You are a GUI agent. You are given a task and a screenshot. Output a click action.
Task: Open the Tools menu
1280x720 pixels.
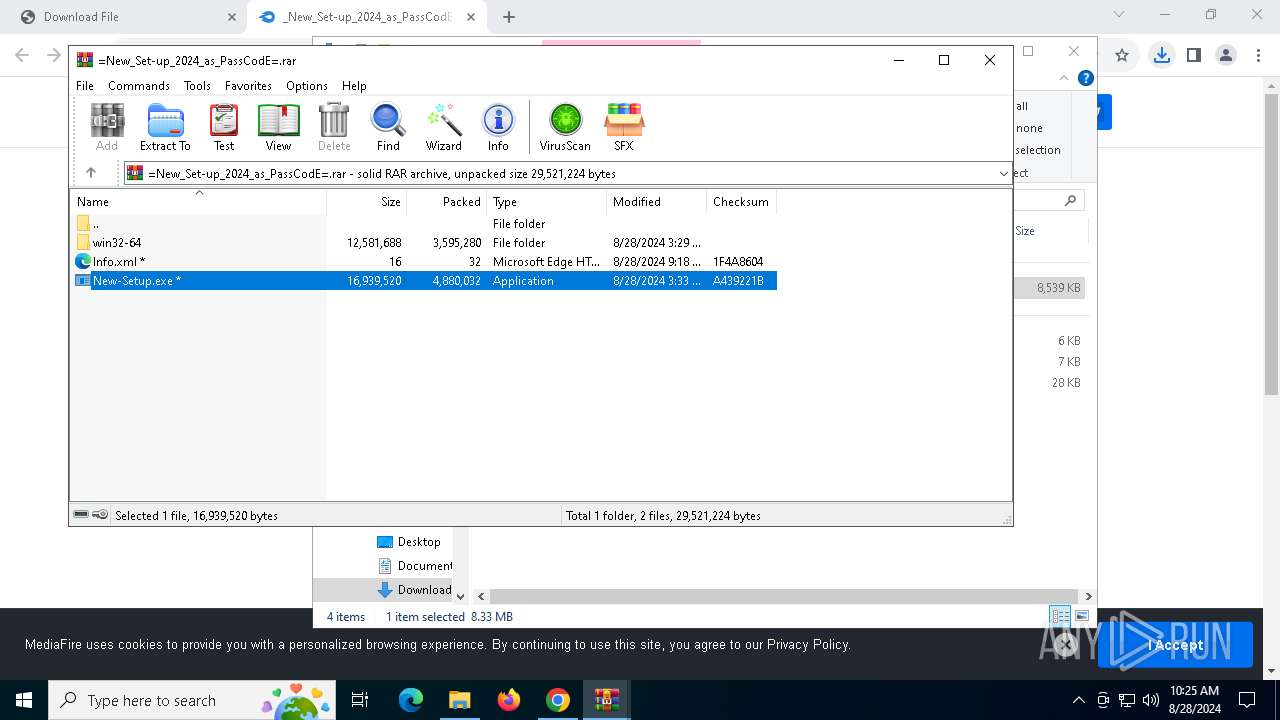tap(197, 86)
